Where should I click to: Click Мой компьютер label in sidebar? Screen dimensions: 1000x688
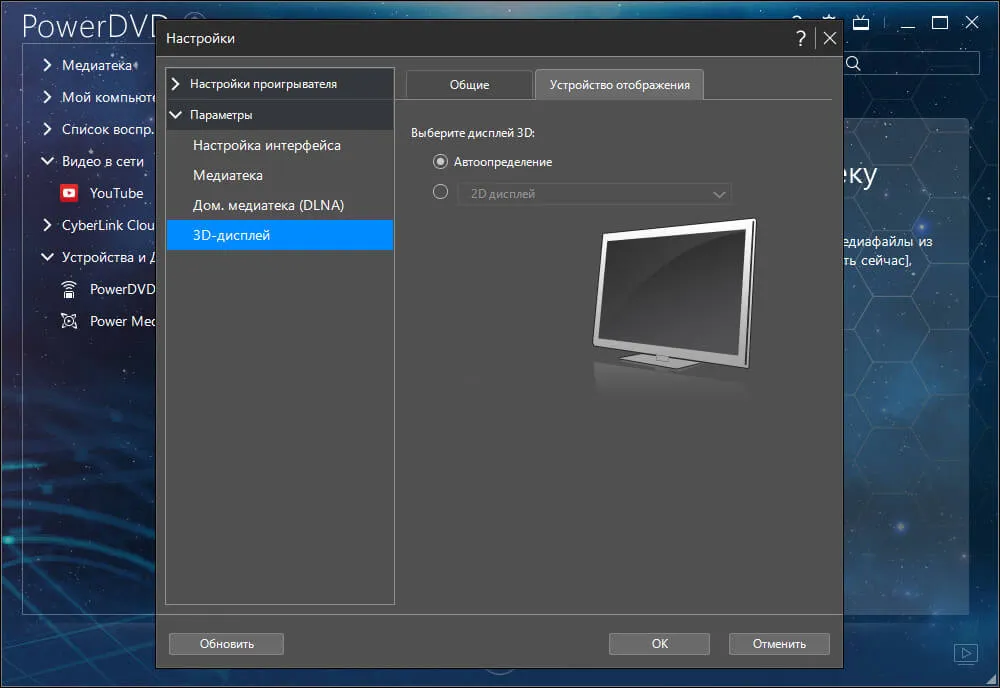108,97
